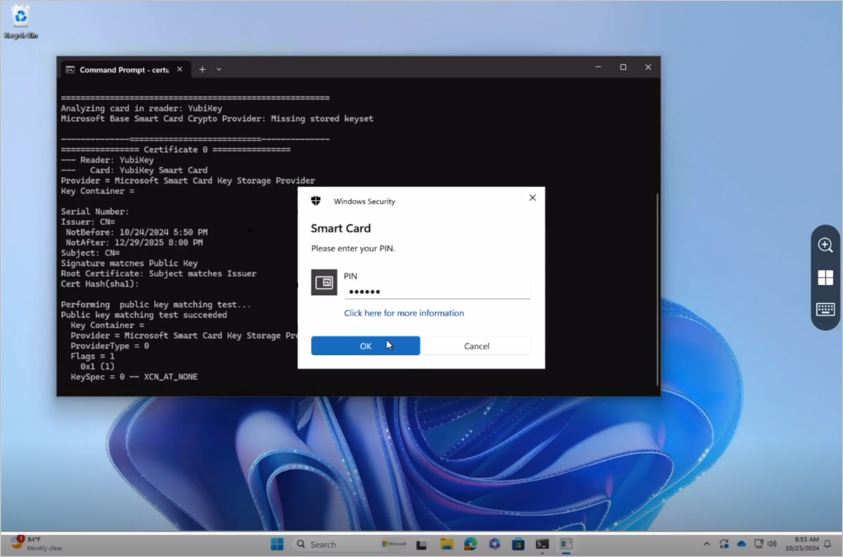Screen dimensions: 843x557
Task: Show hidden system tray icons
Action: point(706,544)
